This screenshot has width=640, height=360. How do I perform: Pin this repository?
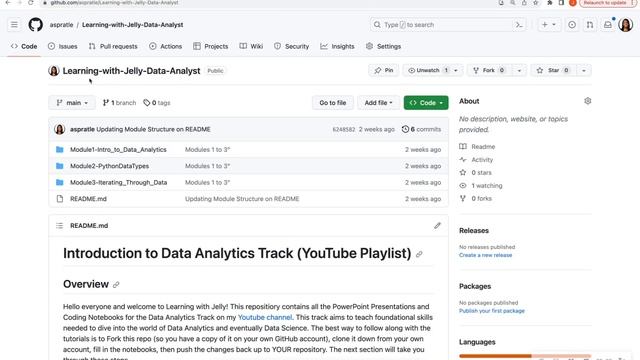point(384,70)
